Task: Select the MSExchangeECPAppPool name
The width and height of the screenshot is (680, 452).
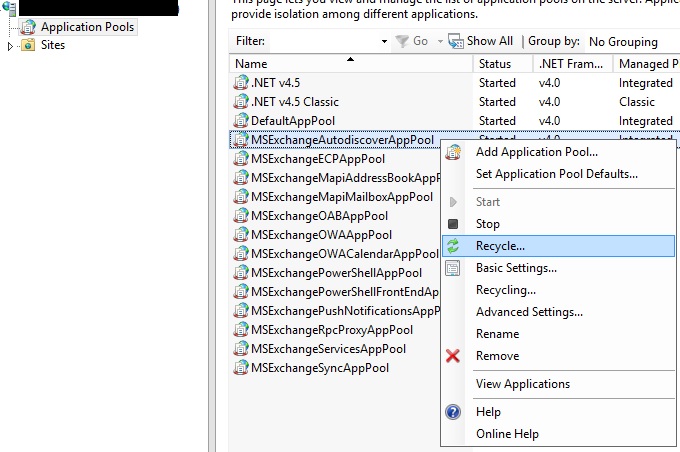Action: click(318, 159)
